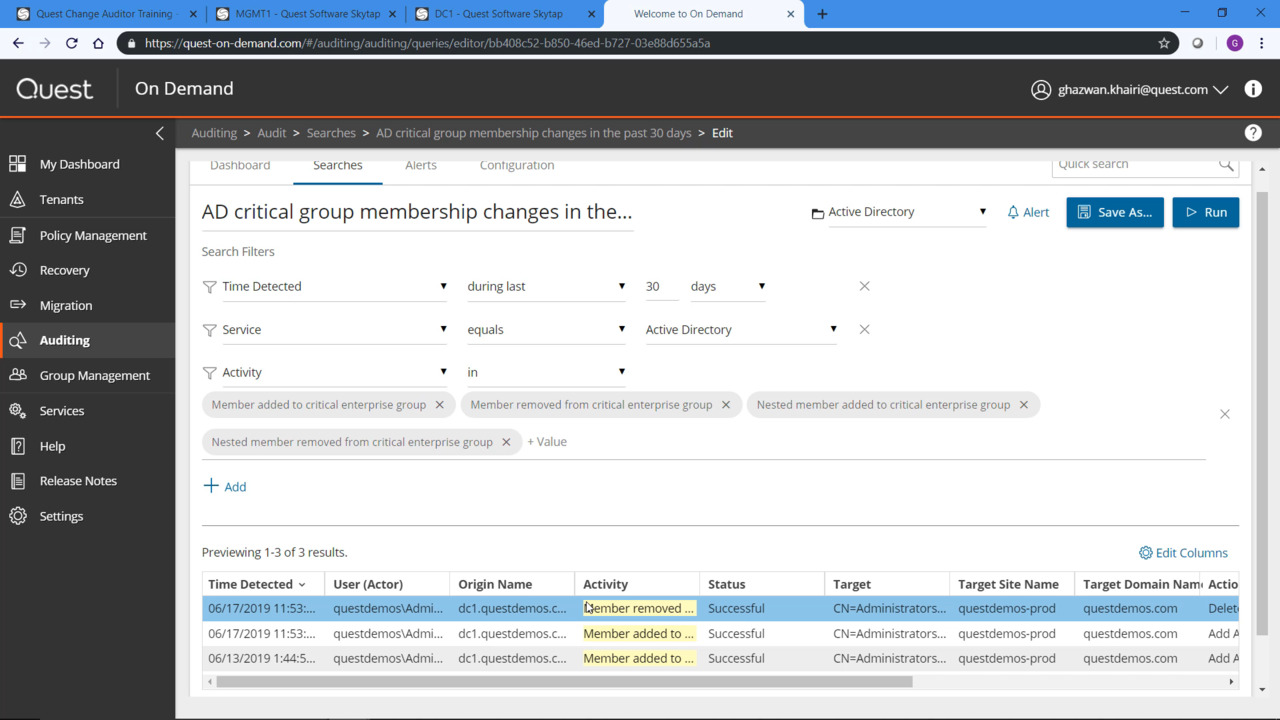Image resolution: width=1280 pixels, height=720 pixels.
Task: Click the Searches breadcrumb link
Action: click(331, 133)
